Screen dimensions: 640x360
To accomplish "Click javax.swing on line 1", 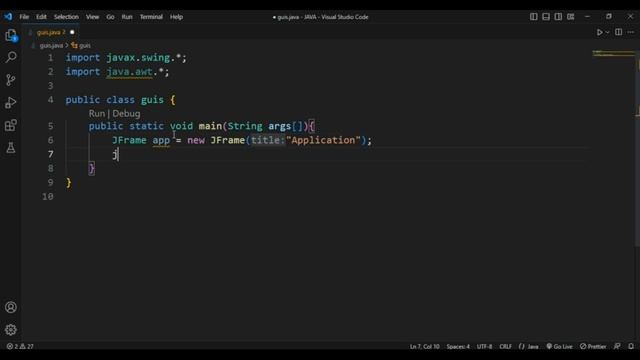I will click(x=138, y=58).
